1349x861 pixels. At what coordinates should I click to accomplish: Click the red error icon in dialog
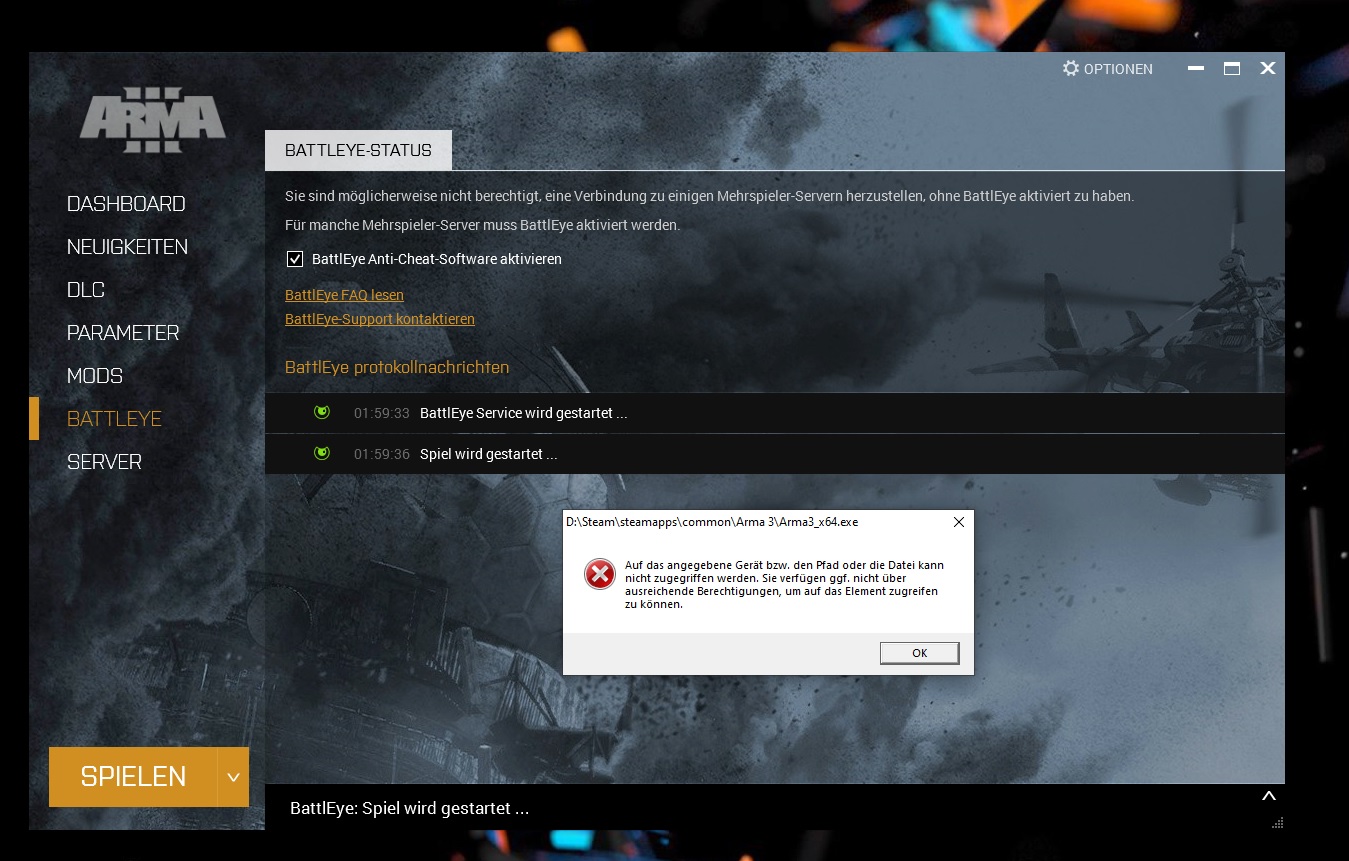tap(600, 574)
